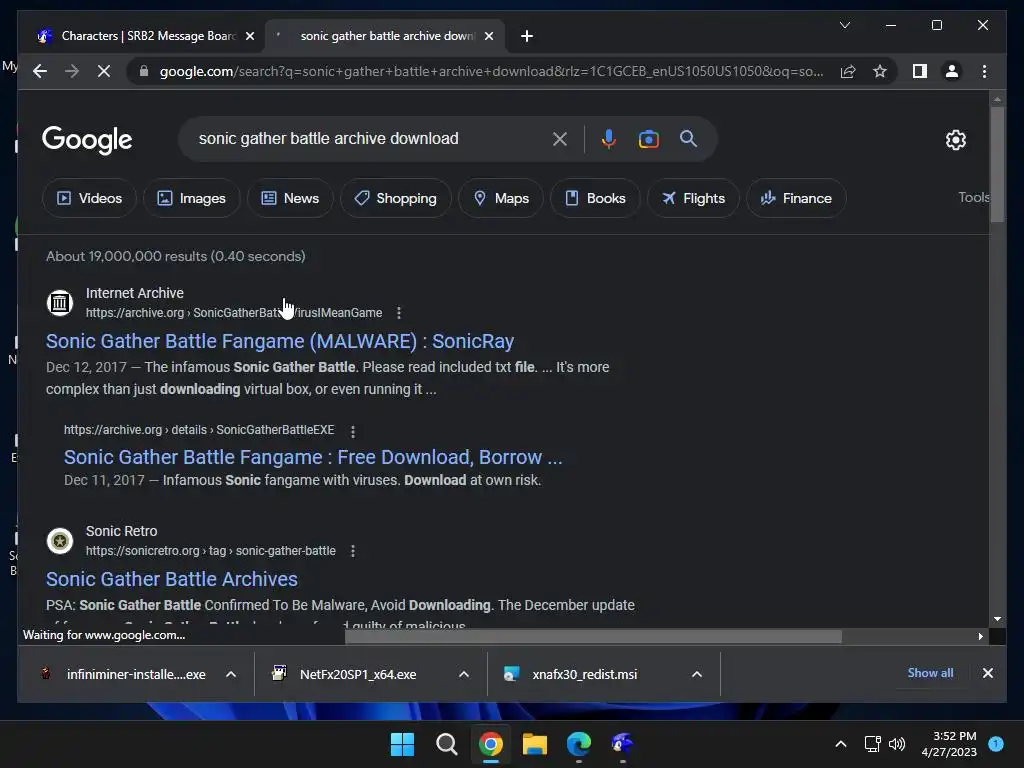Expand options for xnafx30_redist.msi download
This screenshot has height=768, width=1024.
(697, 674)
